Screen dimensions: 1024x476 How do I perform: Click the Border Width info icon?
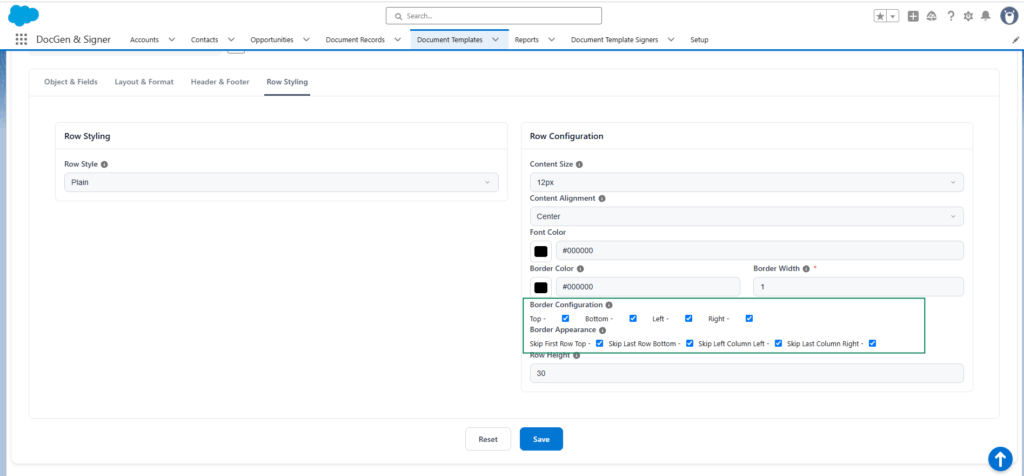pos(807,268)
